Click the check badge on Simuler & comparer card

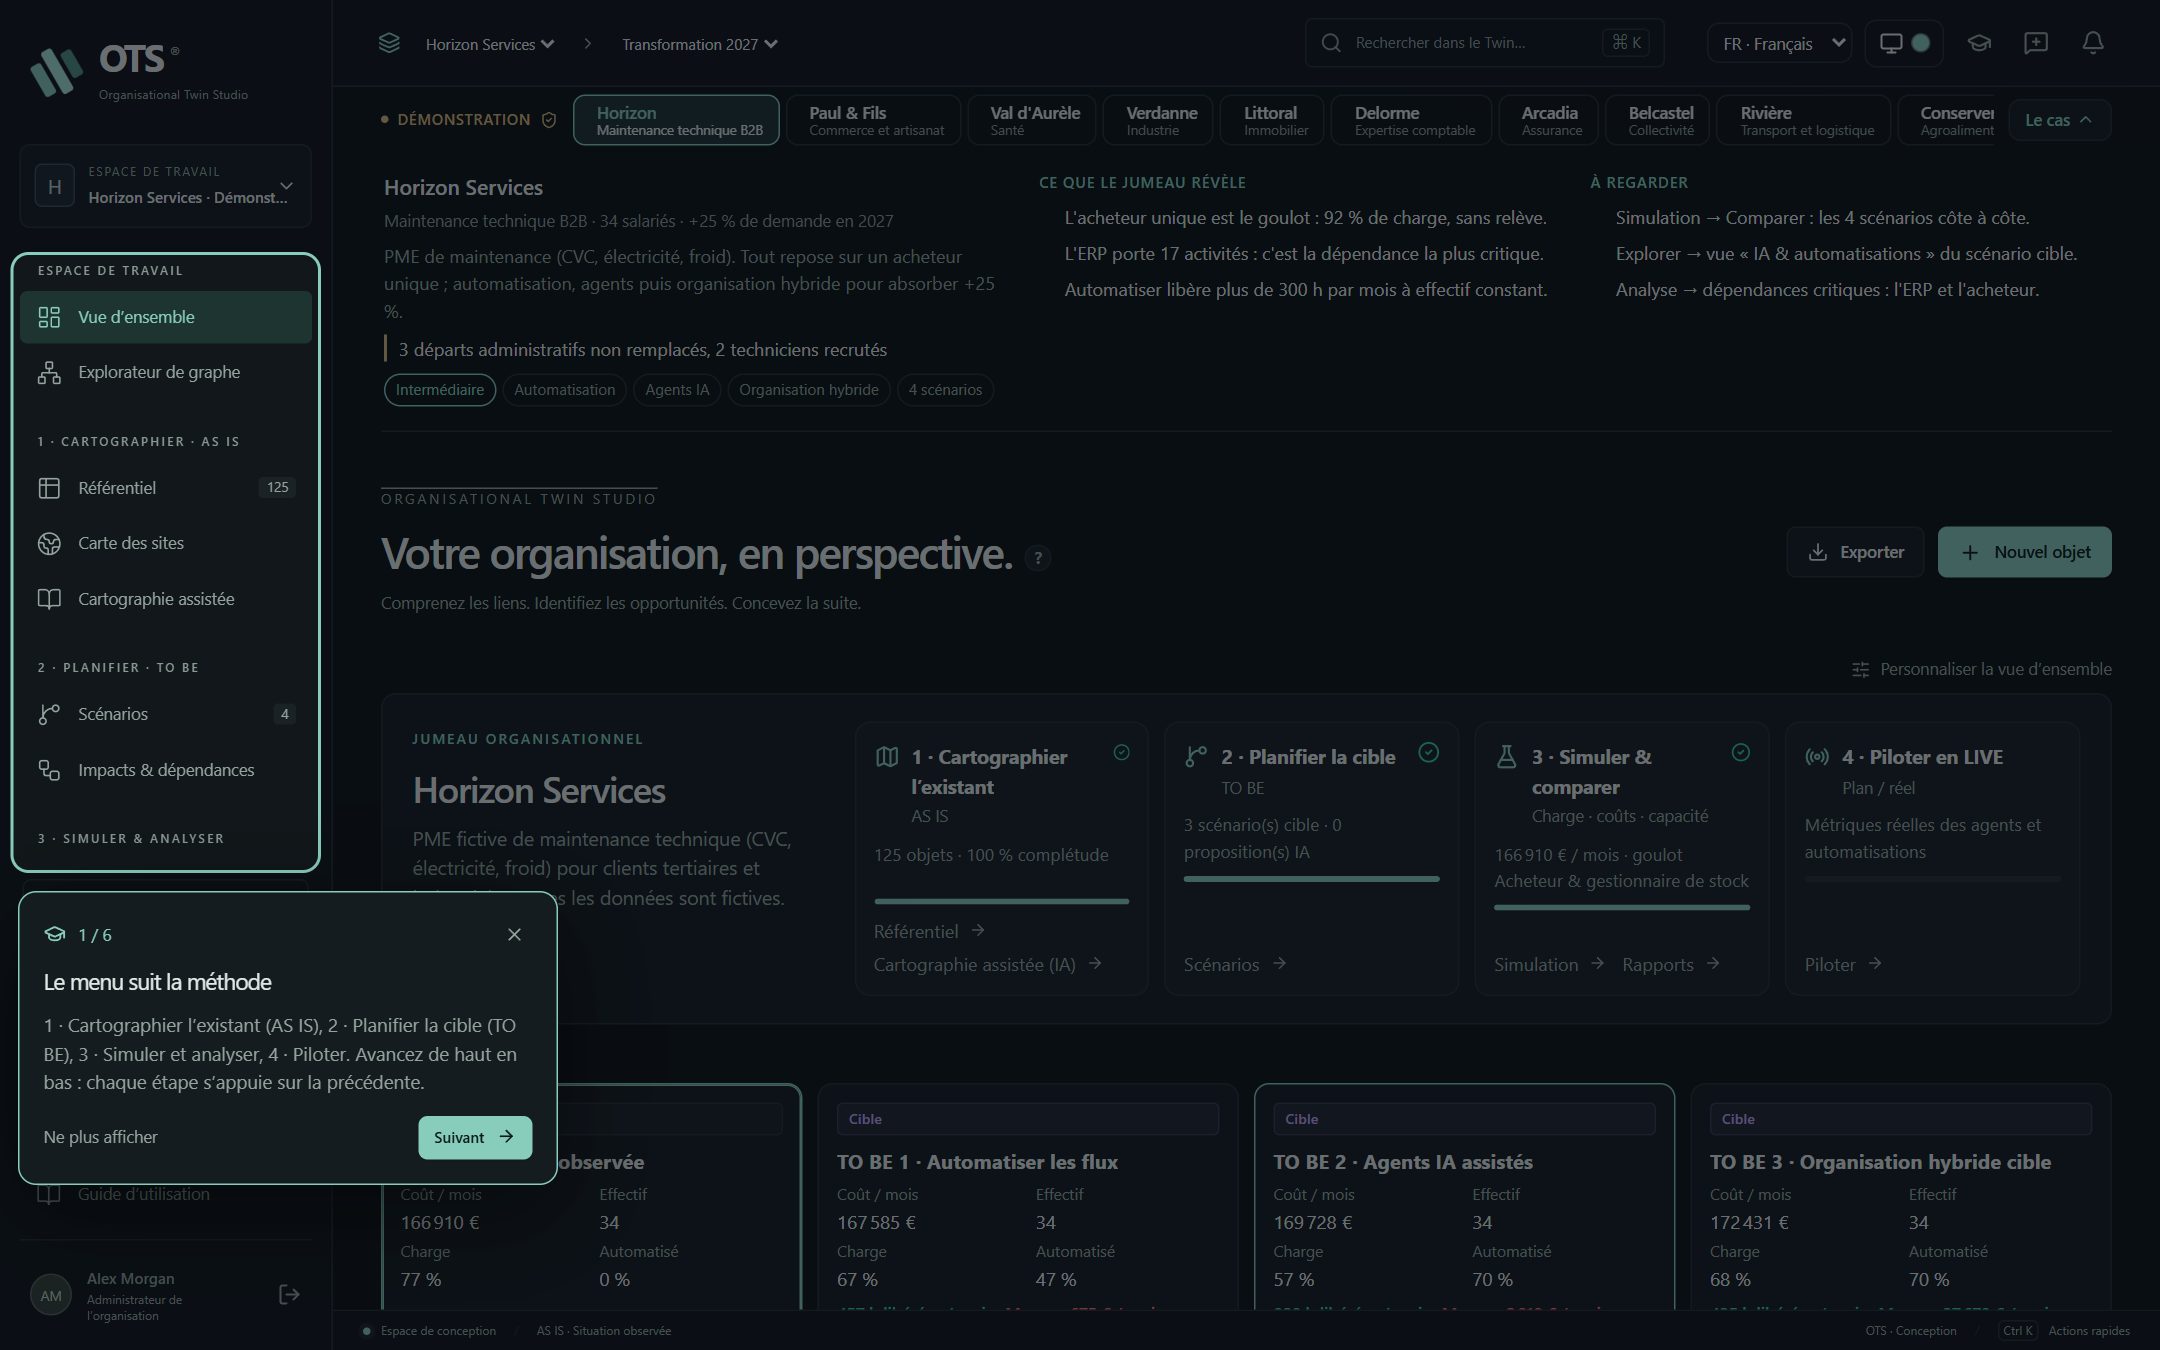[x=1741, y=753]
